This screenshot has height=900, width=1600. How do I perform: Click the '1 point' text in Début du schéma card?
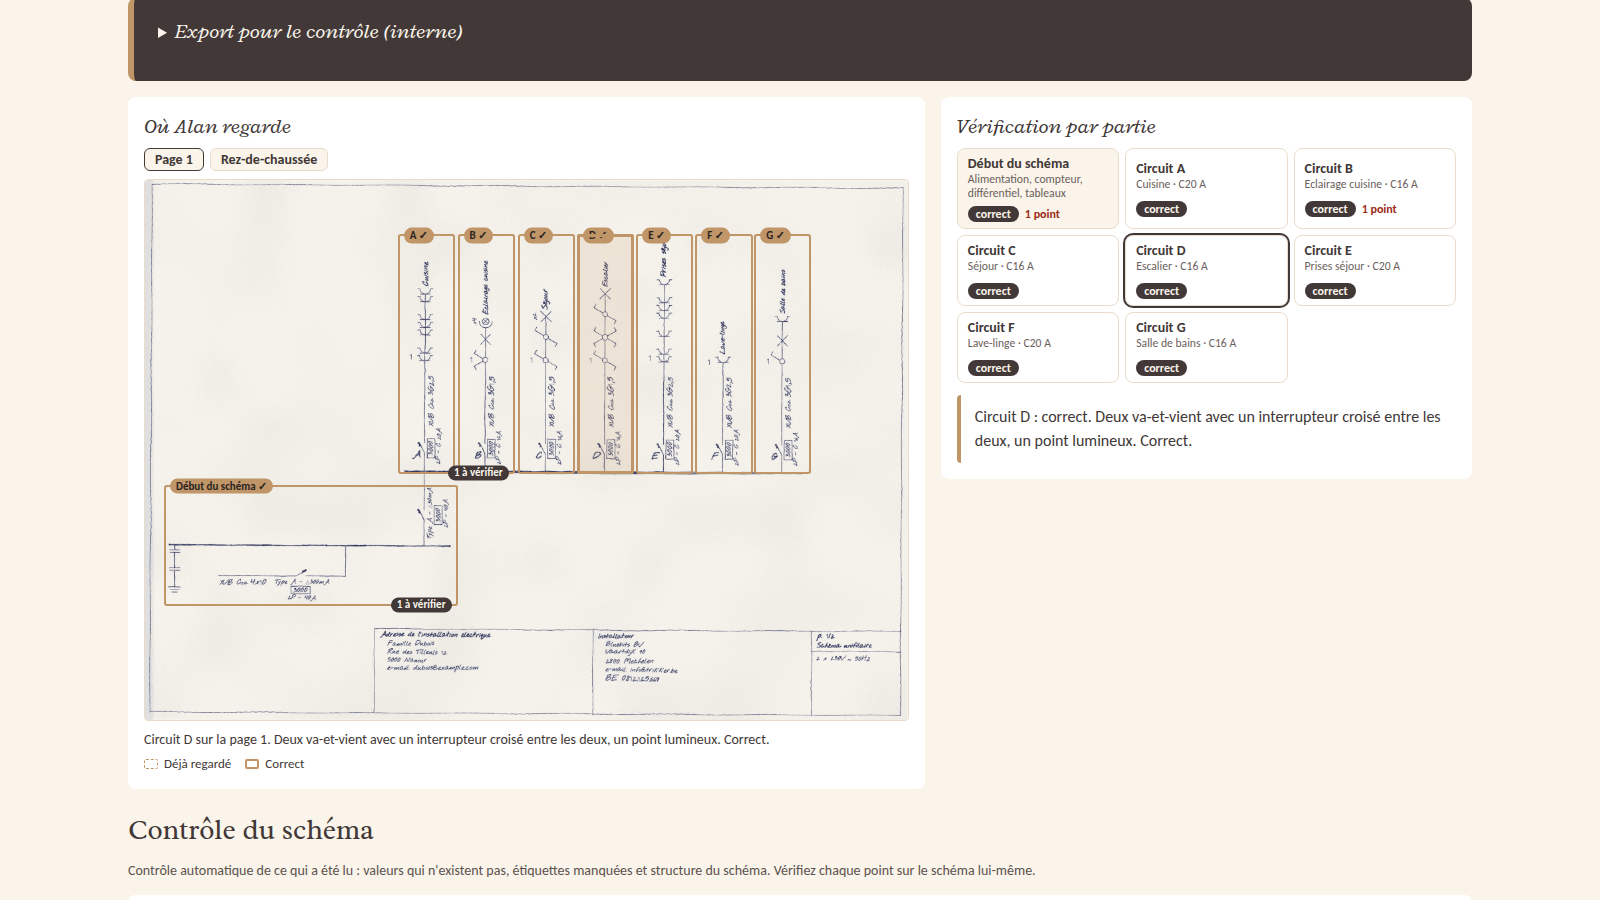[x=1042, y=214]
